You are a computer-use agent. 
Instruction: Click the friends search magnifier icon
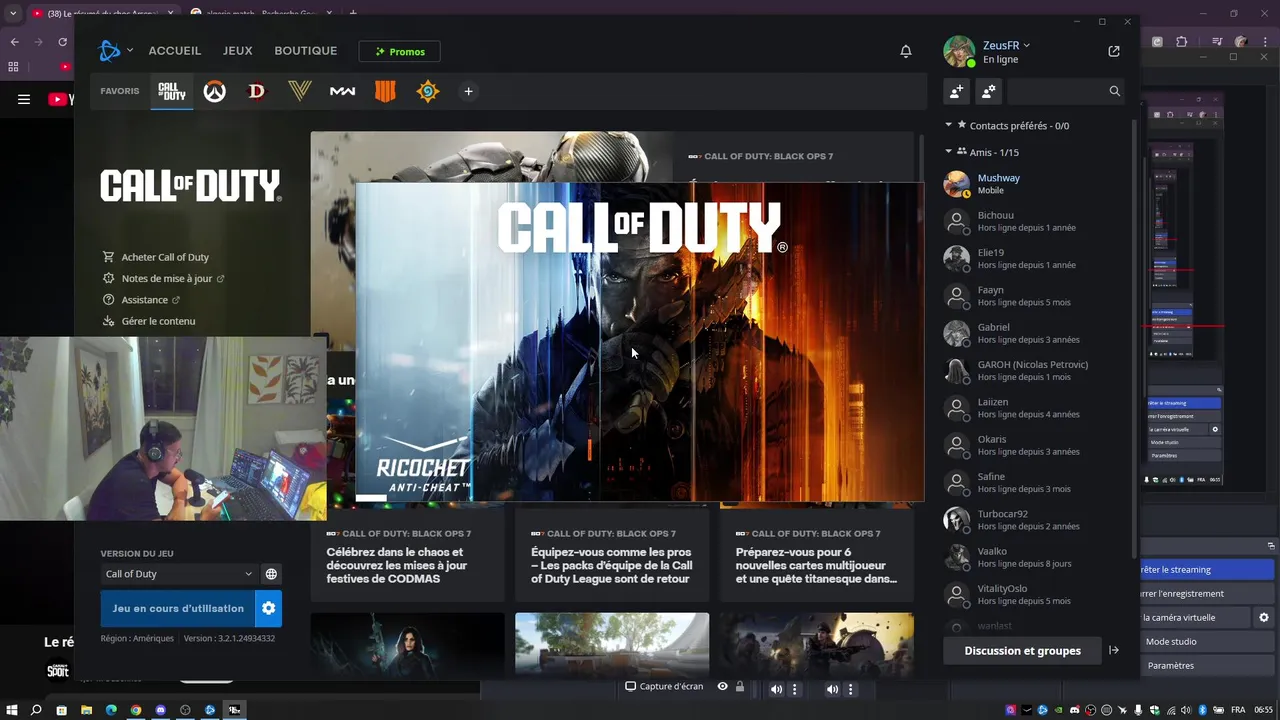[x=1115, y=91]
